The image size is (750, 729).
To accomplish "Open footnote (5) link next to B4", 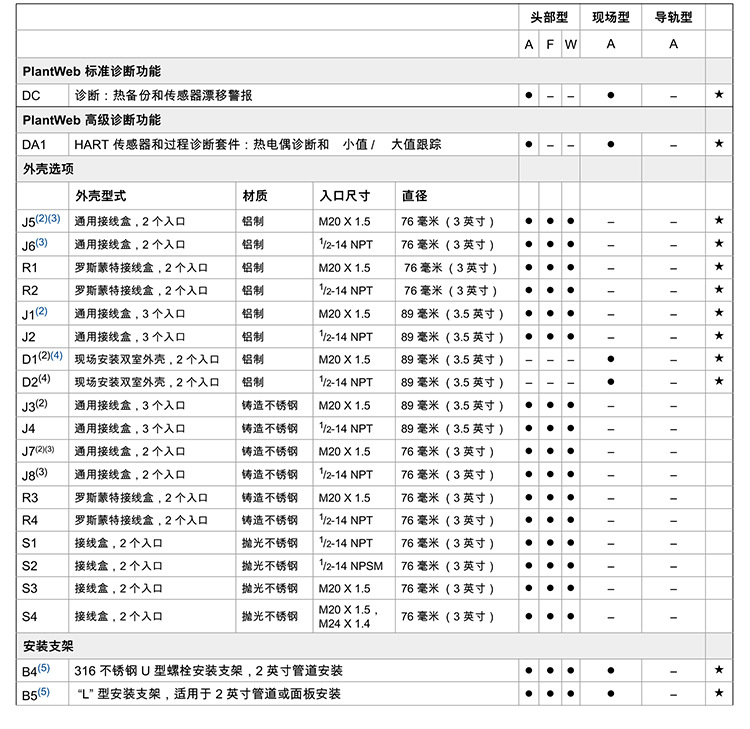I will (43, 667).
